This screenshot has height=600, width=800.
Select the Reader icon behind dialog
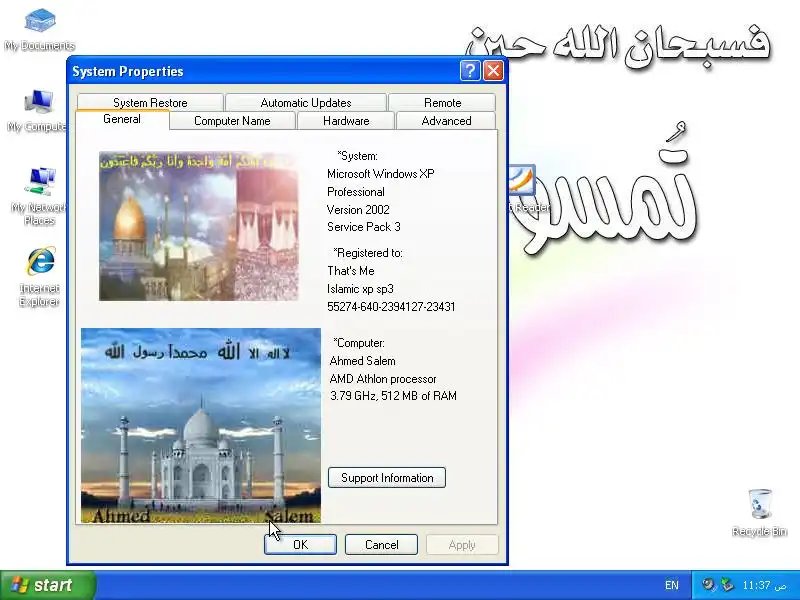point(528,189)
